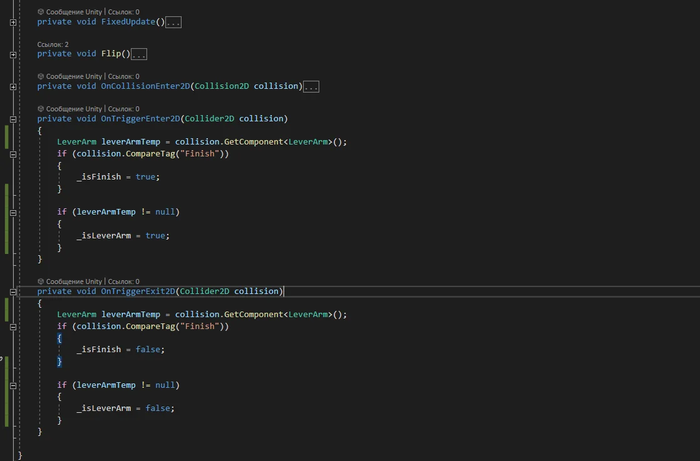
Task: Expand OnCollisionEnter2D using the margin plus box
Action: coord(14,87)
